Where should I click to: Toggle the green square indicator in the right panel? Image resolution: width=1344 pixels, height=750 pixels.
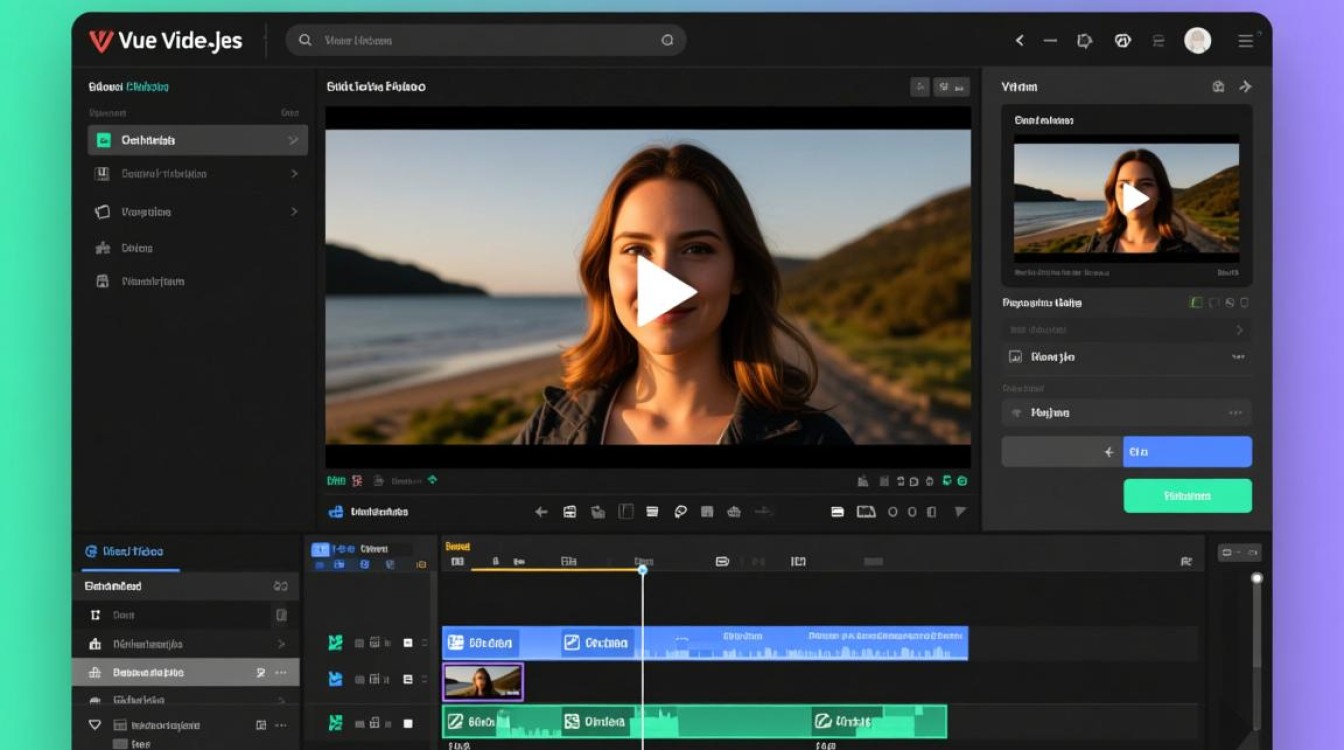point(1196,302)
